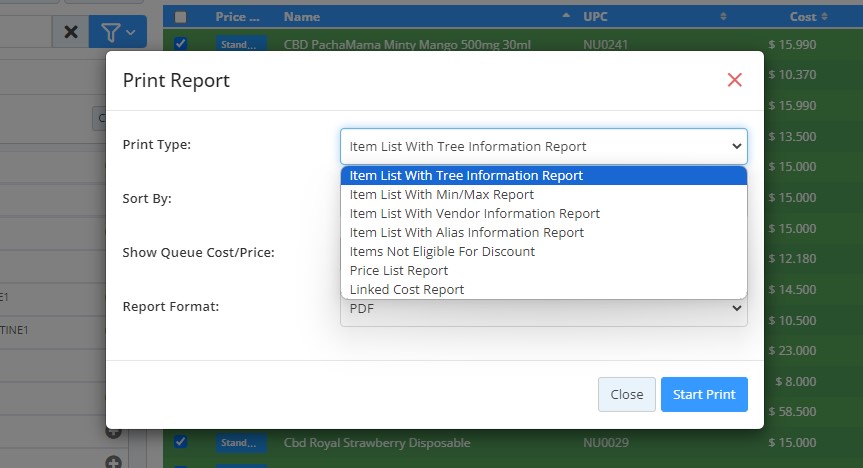Open the Print Type dropdown
Screen dimensions: 863x468
point(544,146)
